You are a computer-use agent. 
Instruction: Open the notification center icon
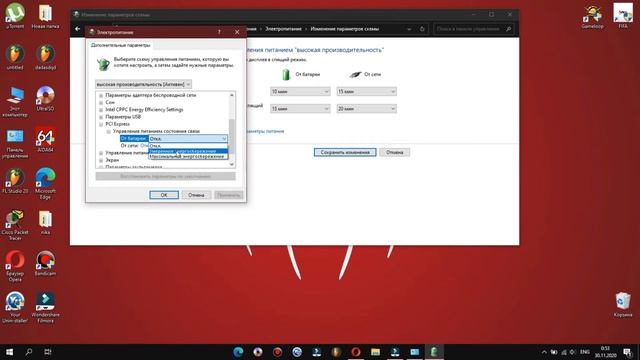[x=628, y=352]
